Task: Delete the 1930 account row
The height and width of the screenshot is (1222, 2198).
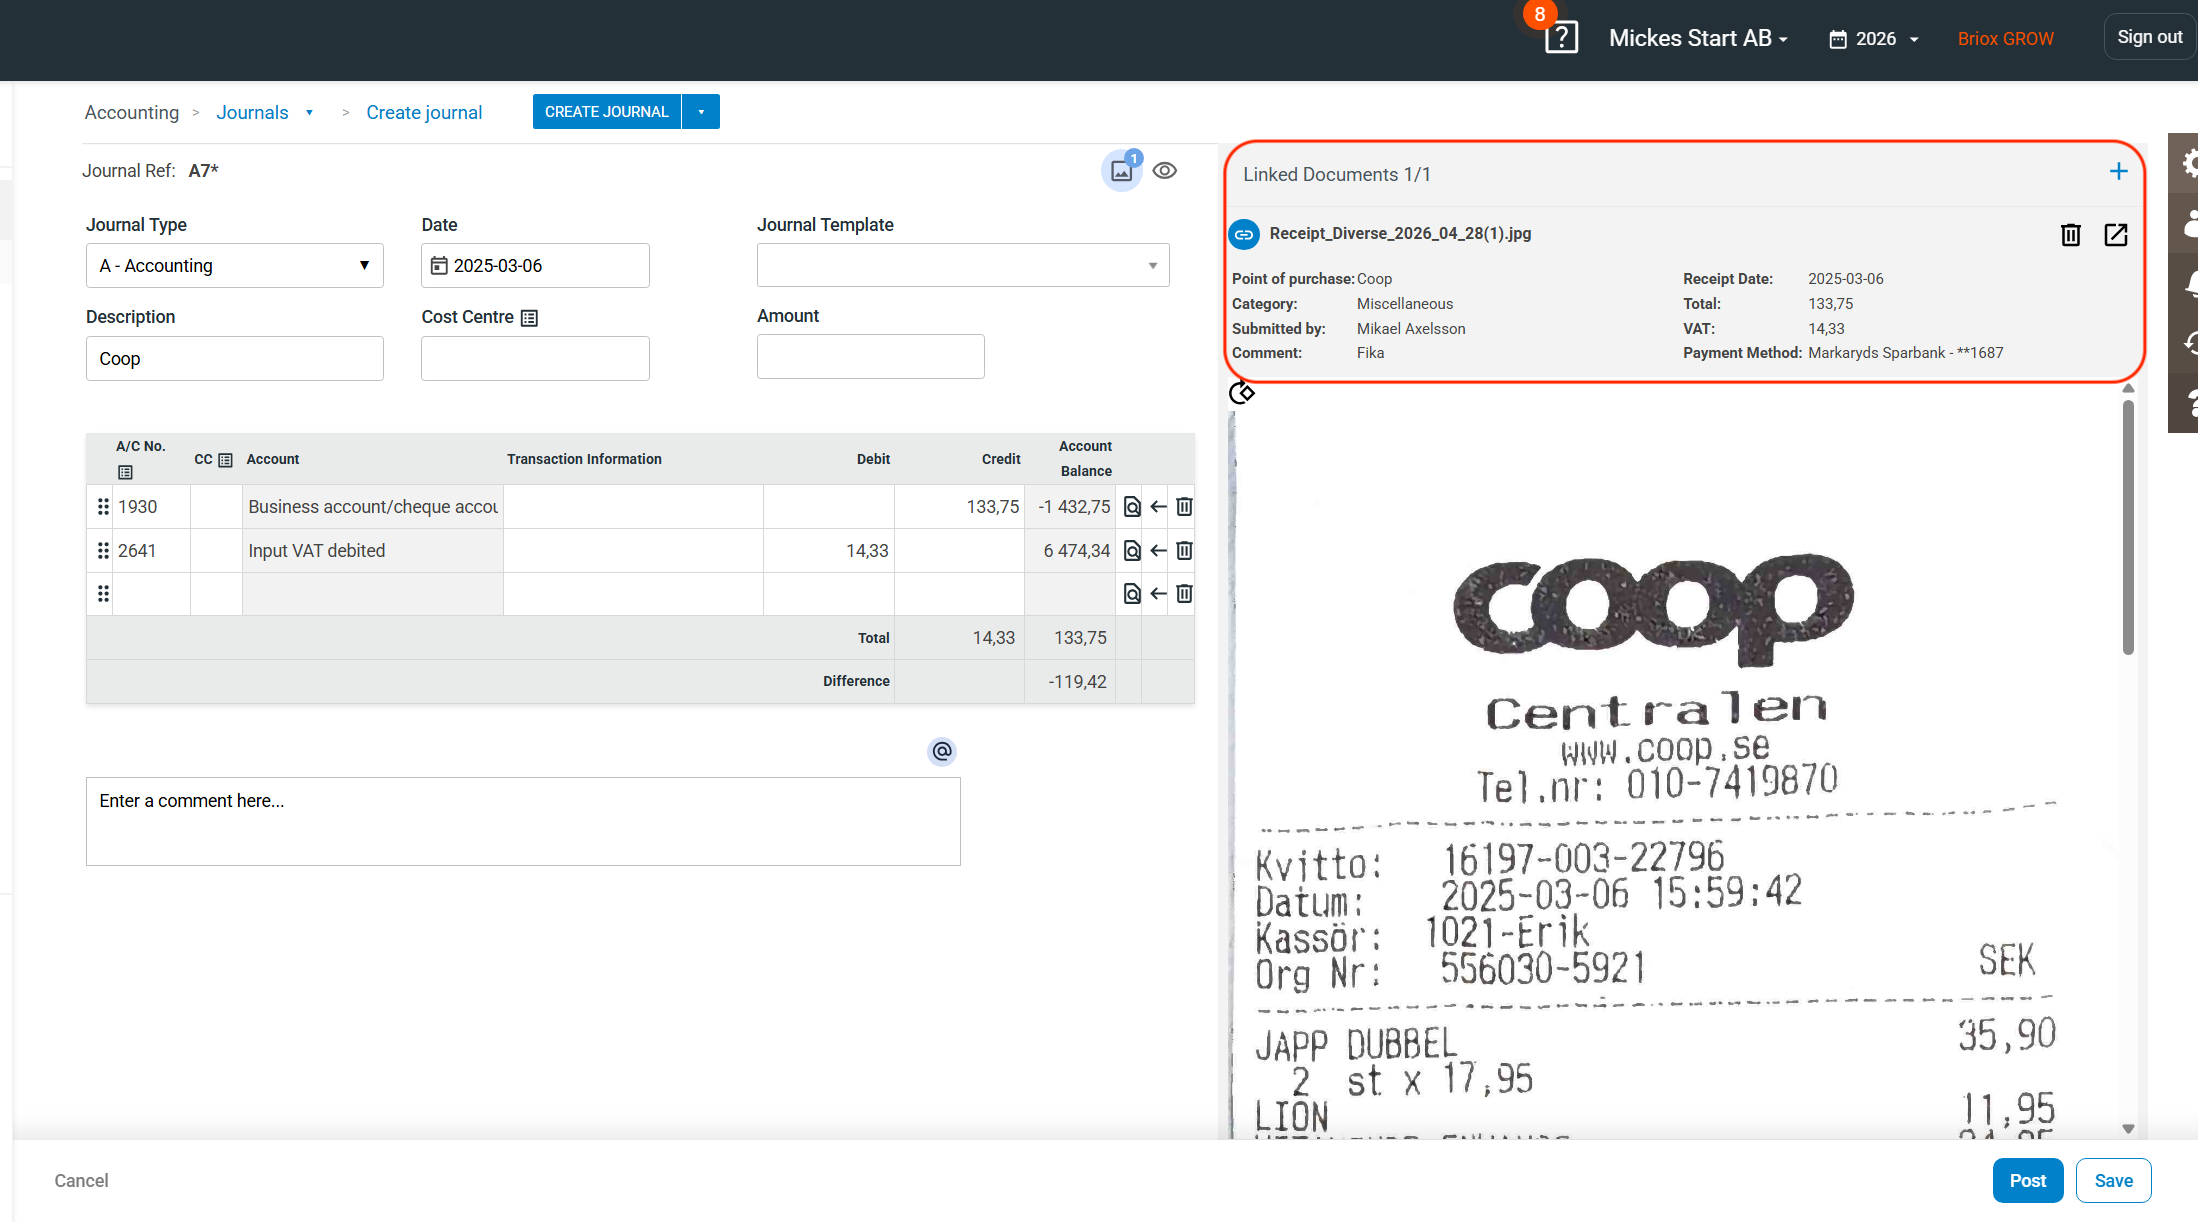Action: click(1184, 507)
